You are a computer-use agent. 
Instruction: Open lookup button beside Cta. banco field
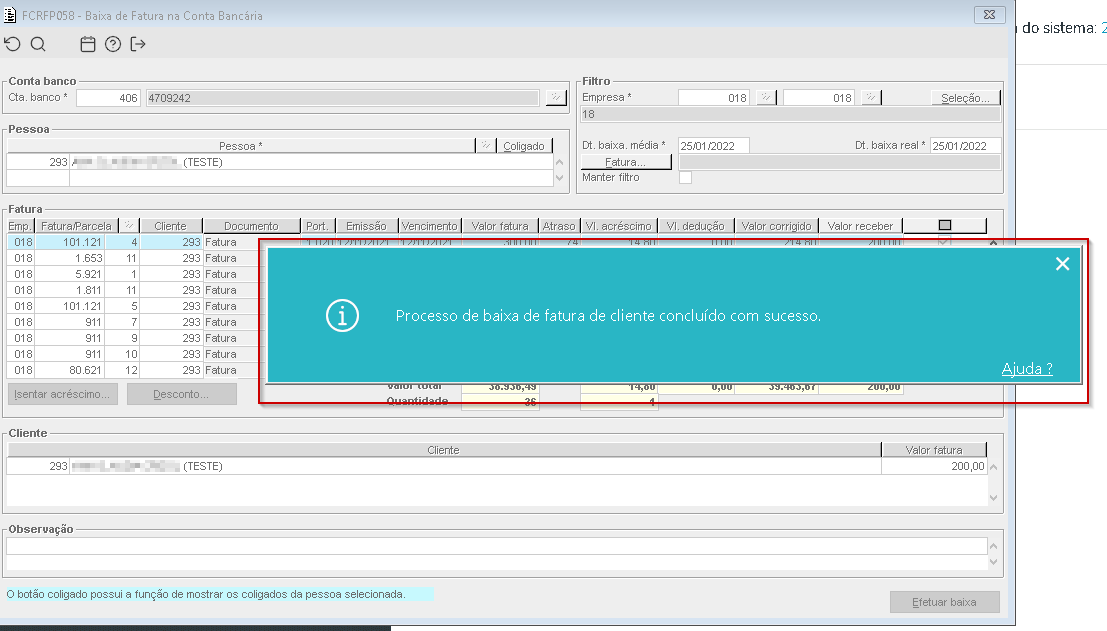(x=556, y=97)
